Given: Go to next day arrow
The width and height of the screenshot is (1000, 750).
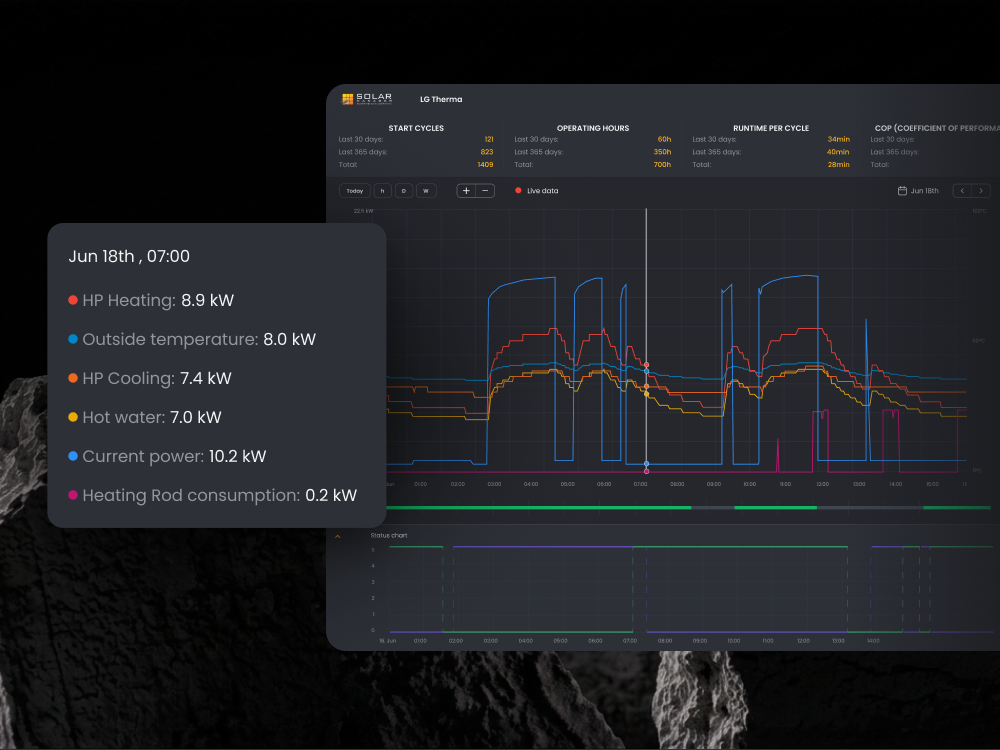Looking at the screenshot, I should [982, 191].
